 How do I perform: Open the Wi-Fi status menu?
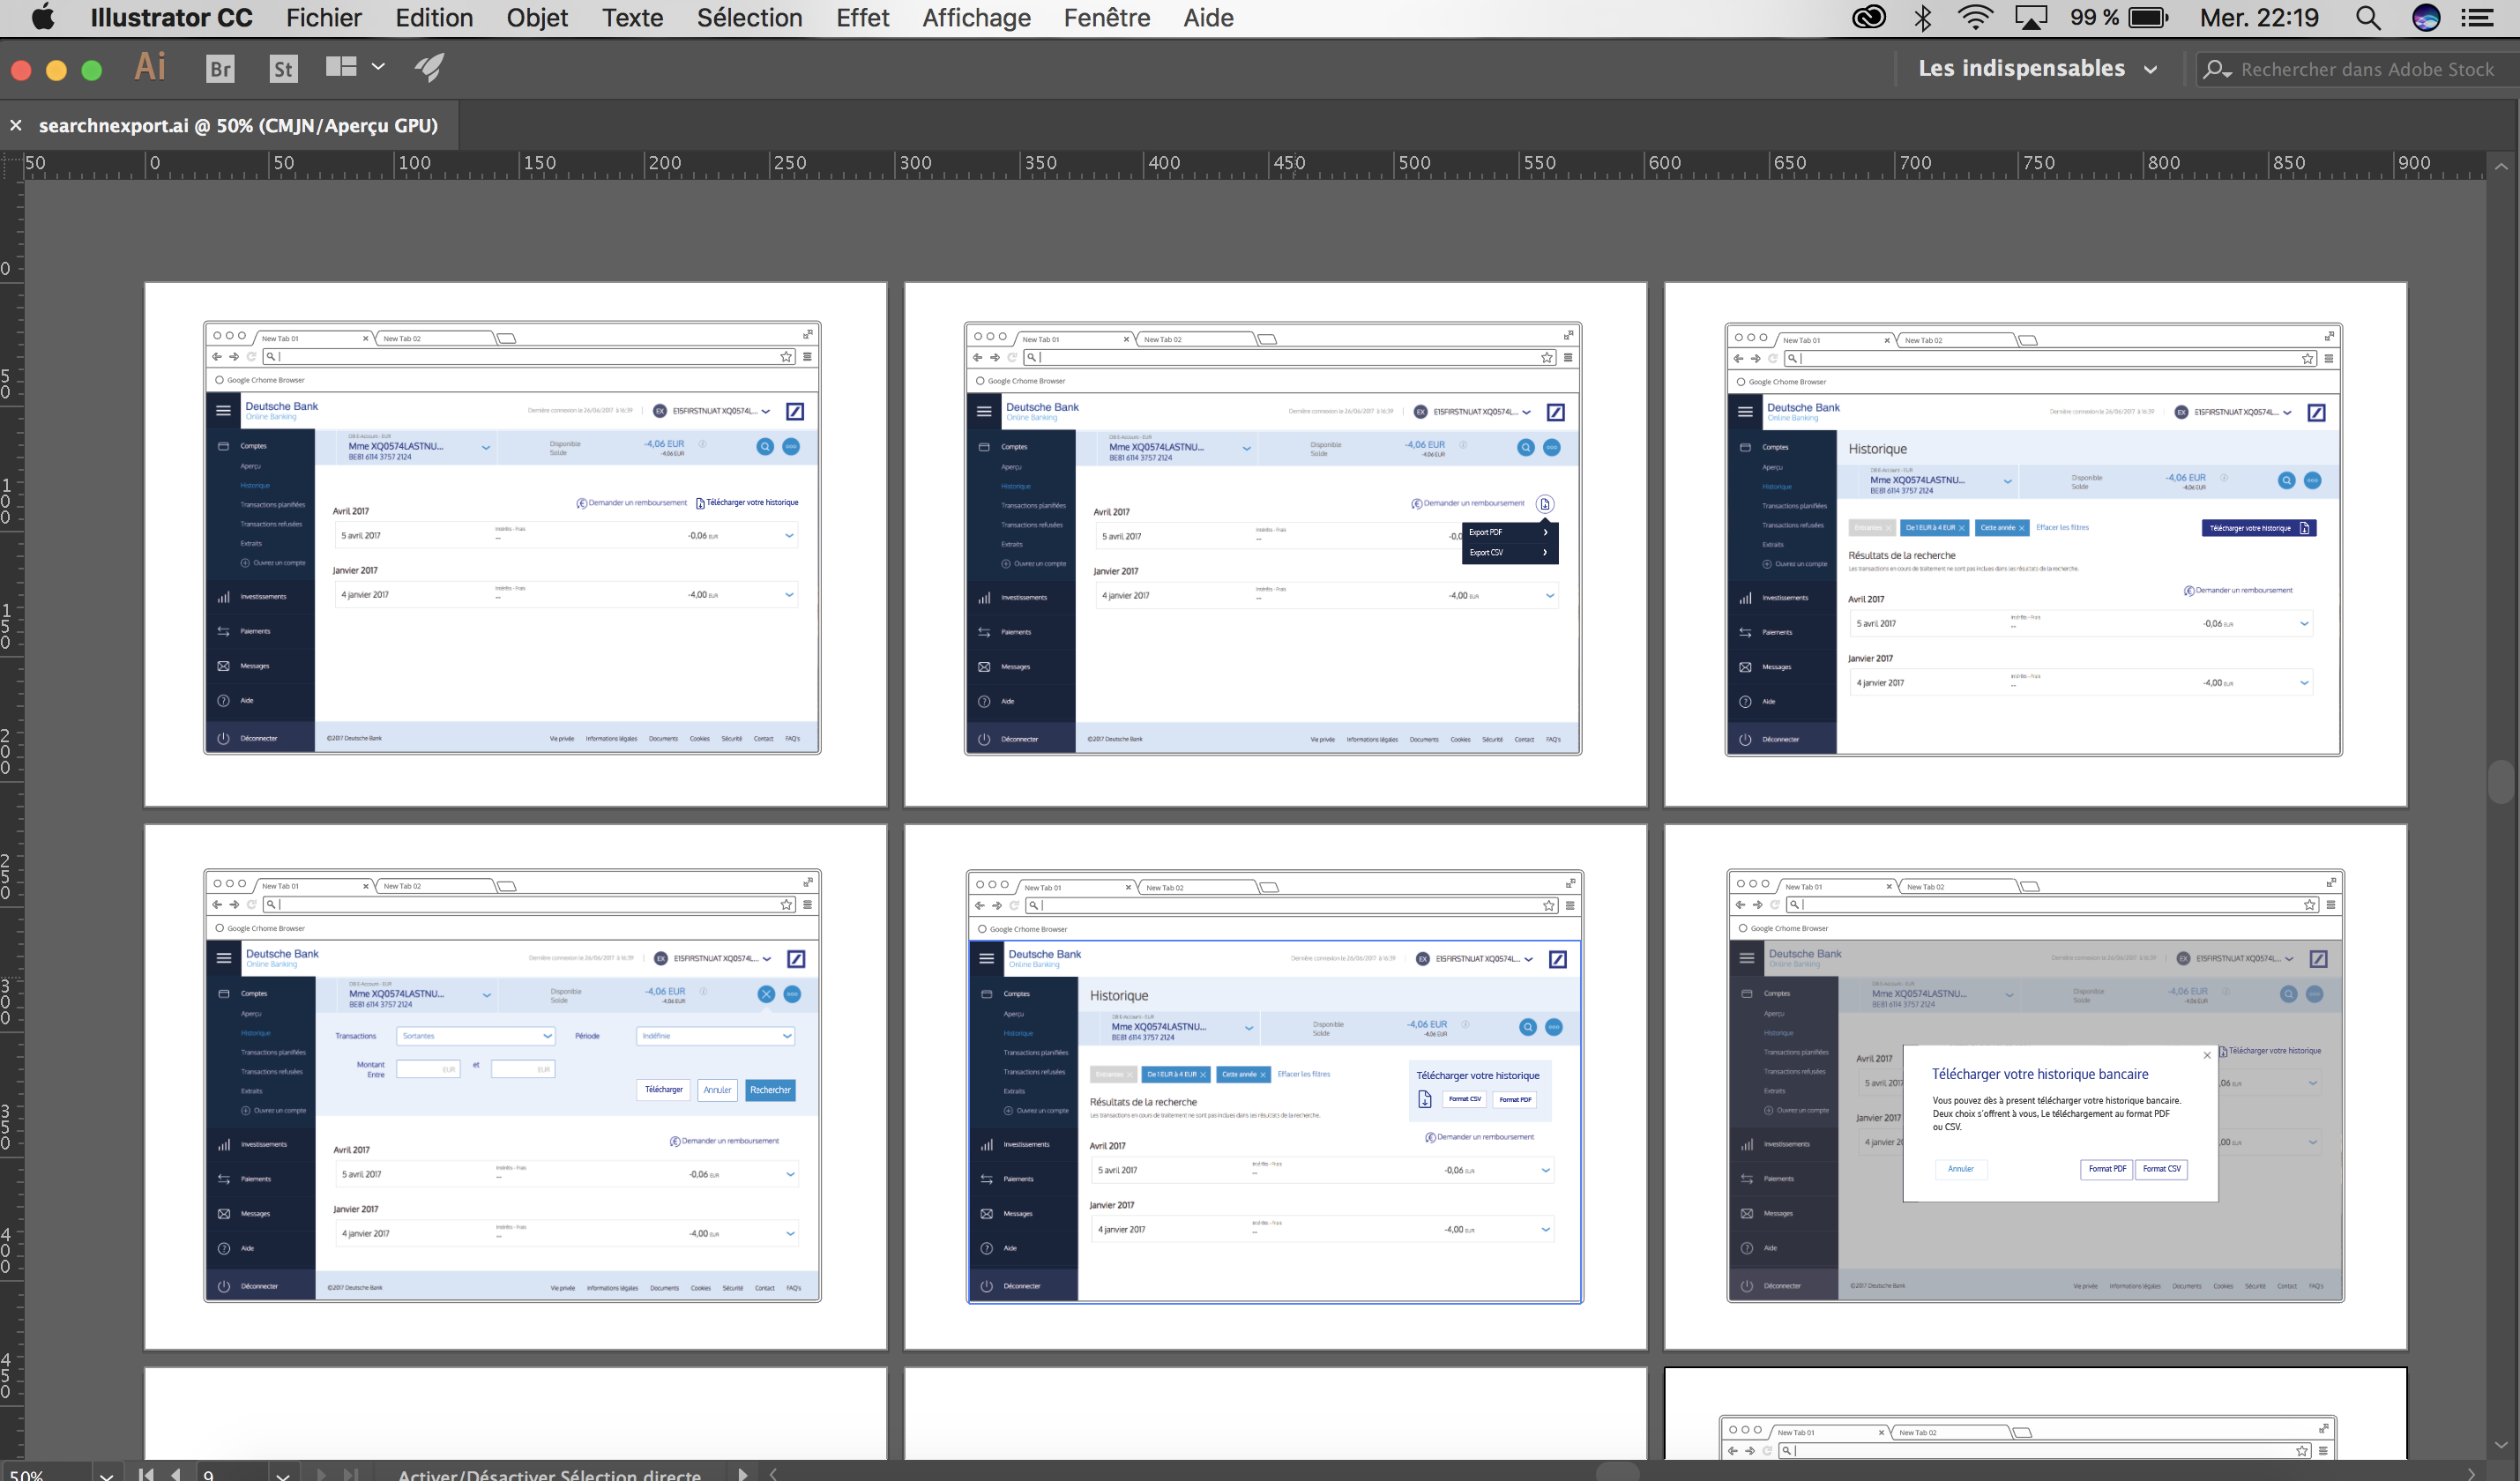pos(1975,17)
